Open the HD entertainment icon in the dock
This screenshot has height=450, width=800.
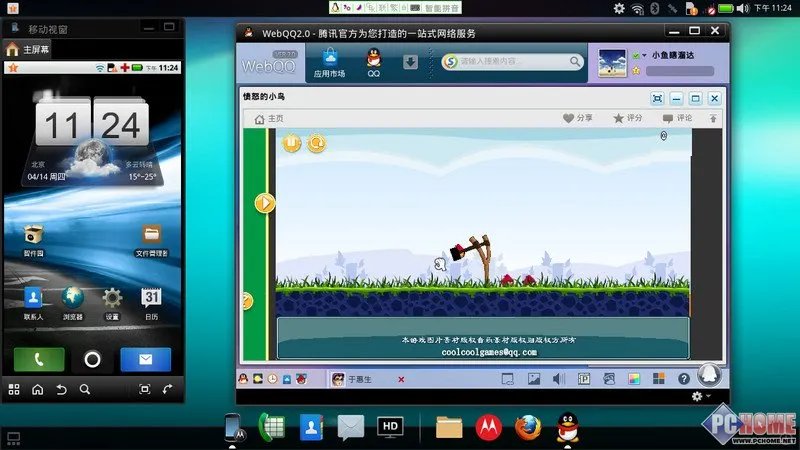[390, 427]
